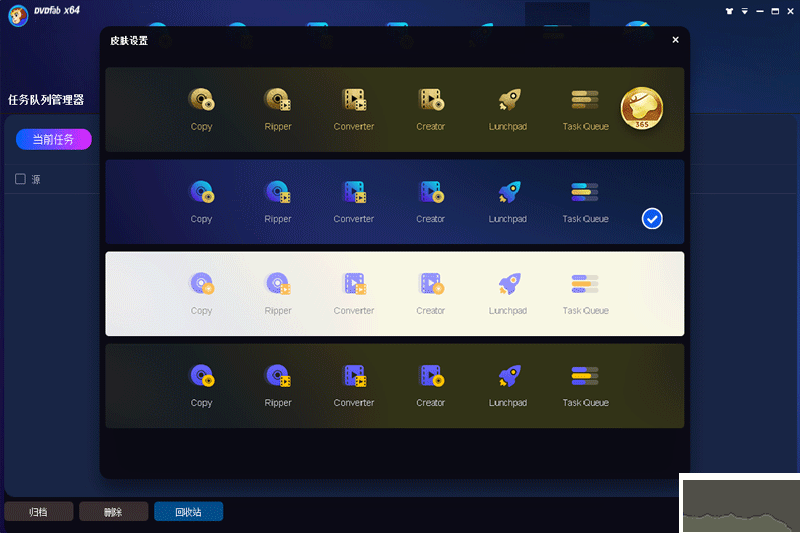This screenshot has width=800, height=533.
Task: Tick the 源 checkbox in the task list
Action: tap(20, 179)
